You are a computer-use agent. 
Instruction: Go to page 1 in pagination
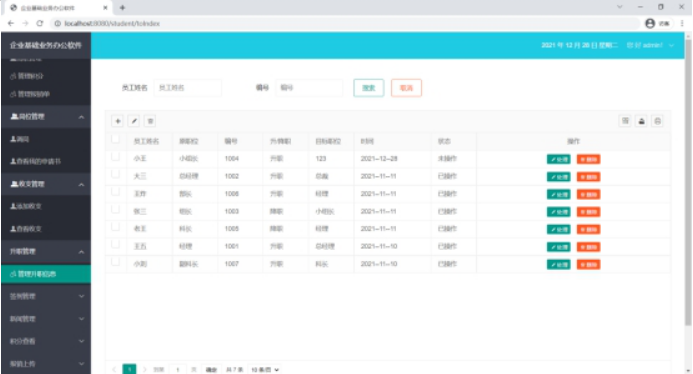point(129,370)
